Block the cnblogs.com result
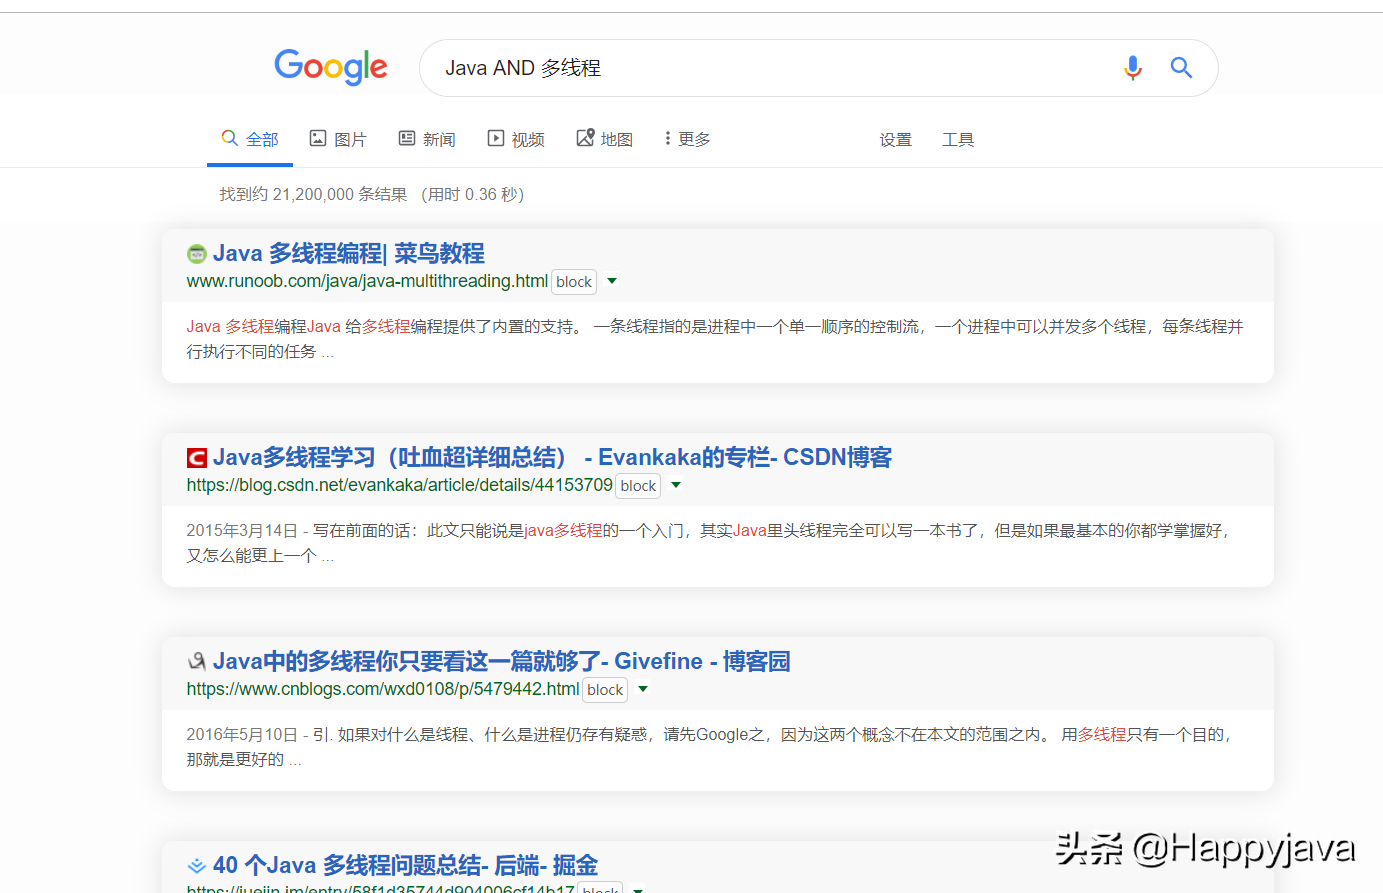Screen dimensions: 1383x893 pyautogui.click(x=605, y=690)
